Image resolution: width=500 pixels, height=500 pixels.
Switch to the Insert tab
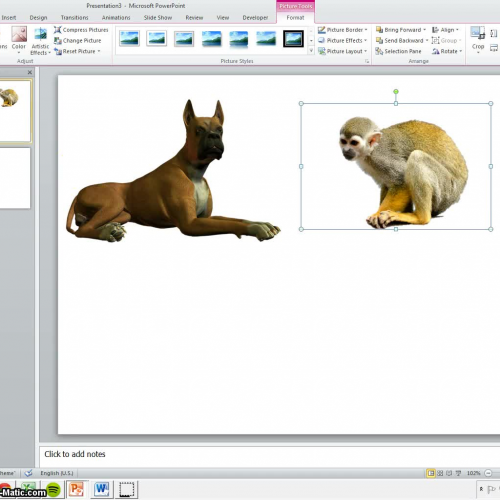click(8, 18)
